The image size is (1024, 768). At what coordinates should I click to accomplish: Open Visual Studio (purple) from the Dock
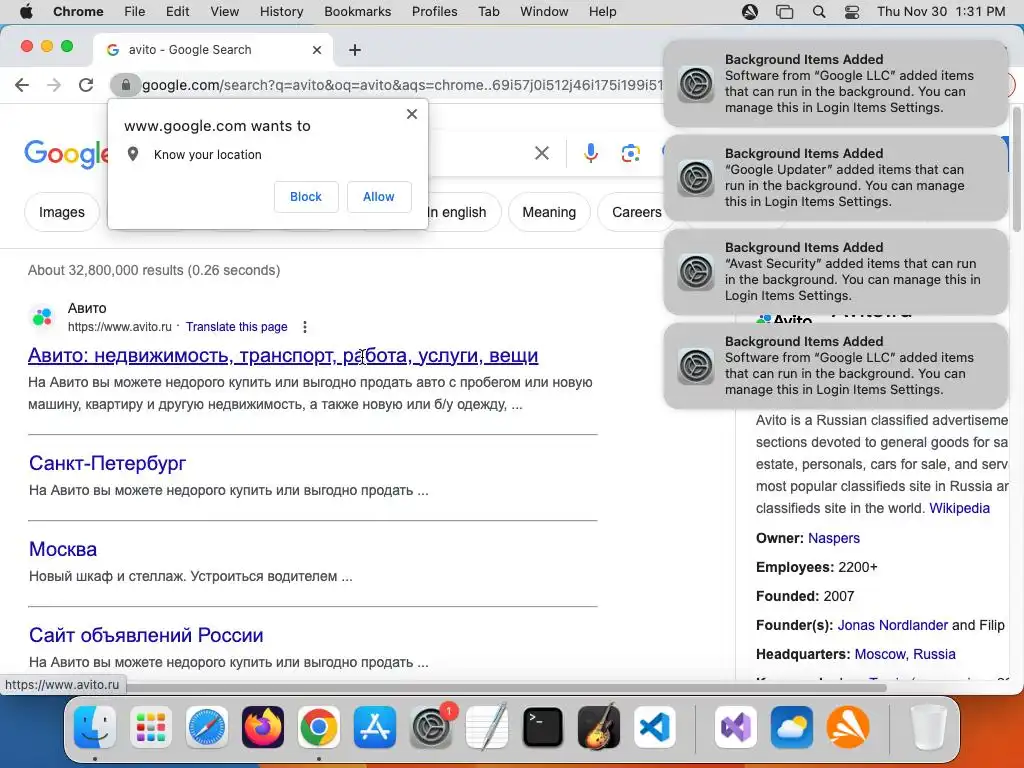click(x=736, y=726)
